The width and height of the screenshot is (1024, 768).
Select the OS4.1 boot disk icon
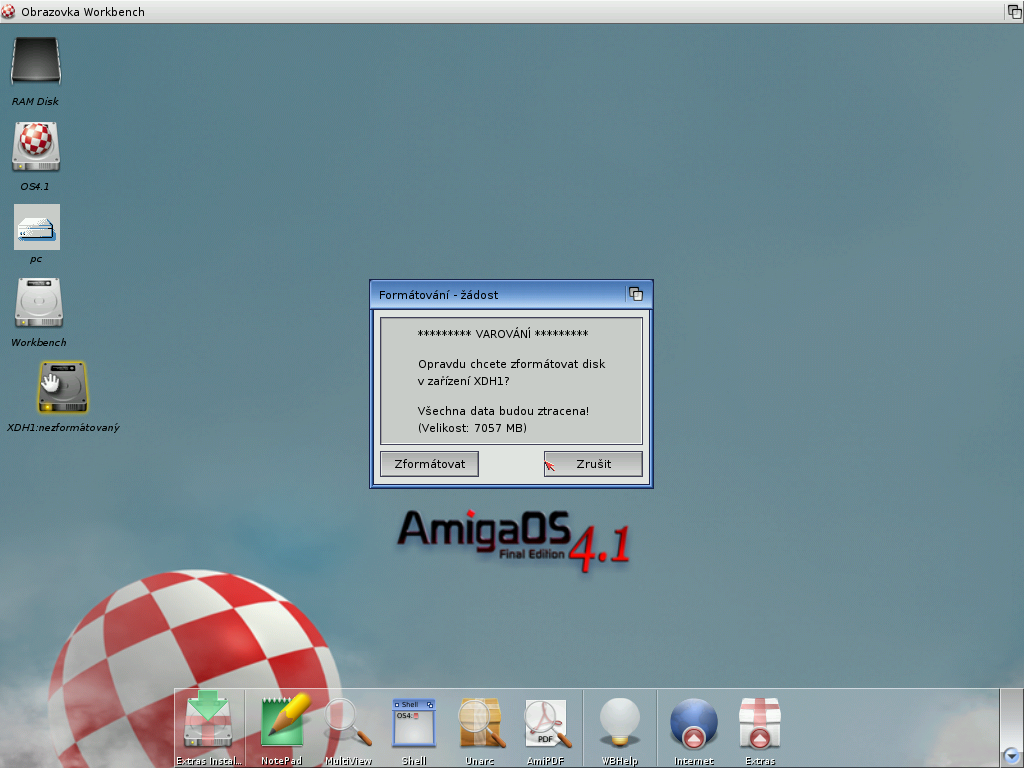click(37, 146)
